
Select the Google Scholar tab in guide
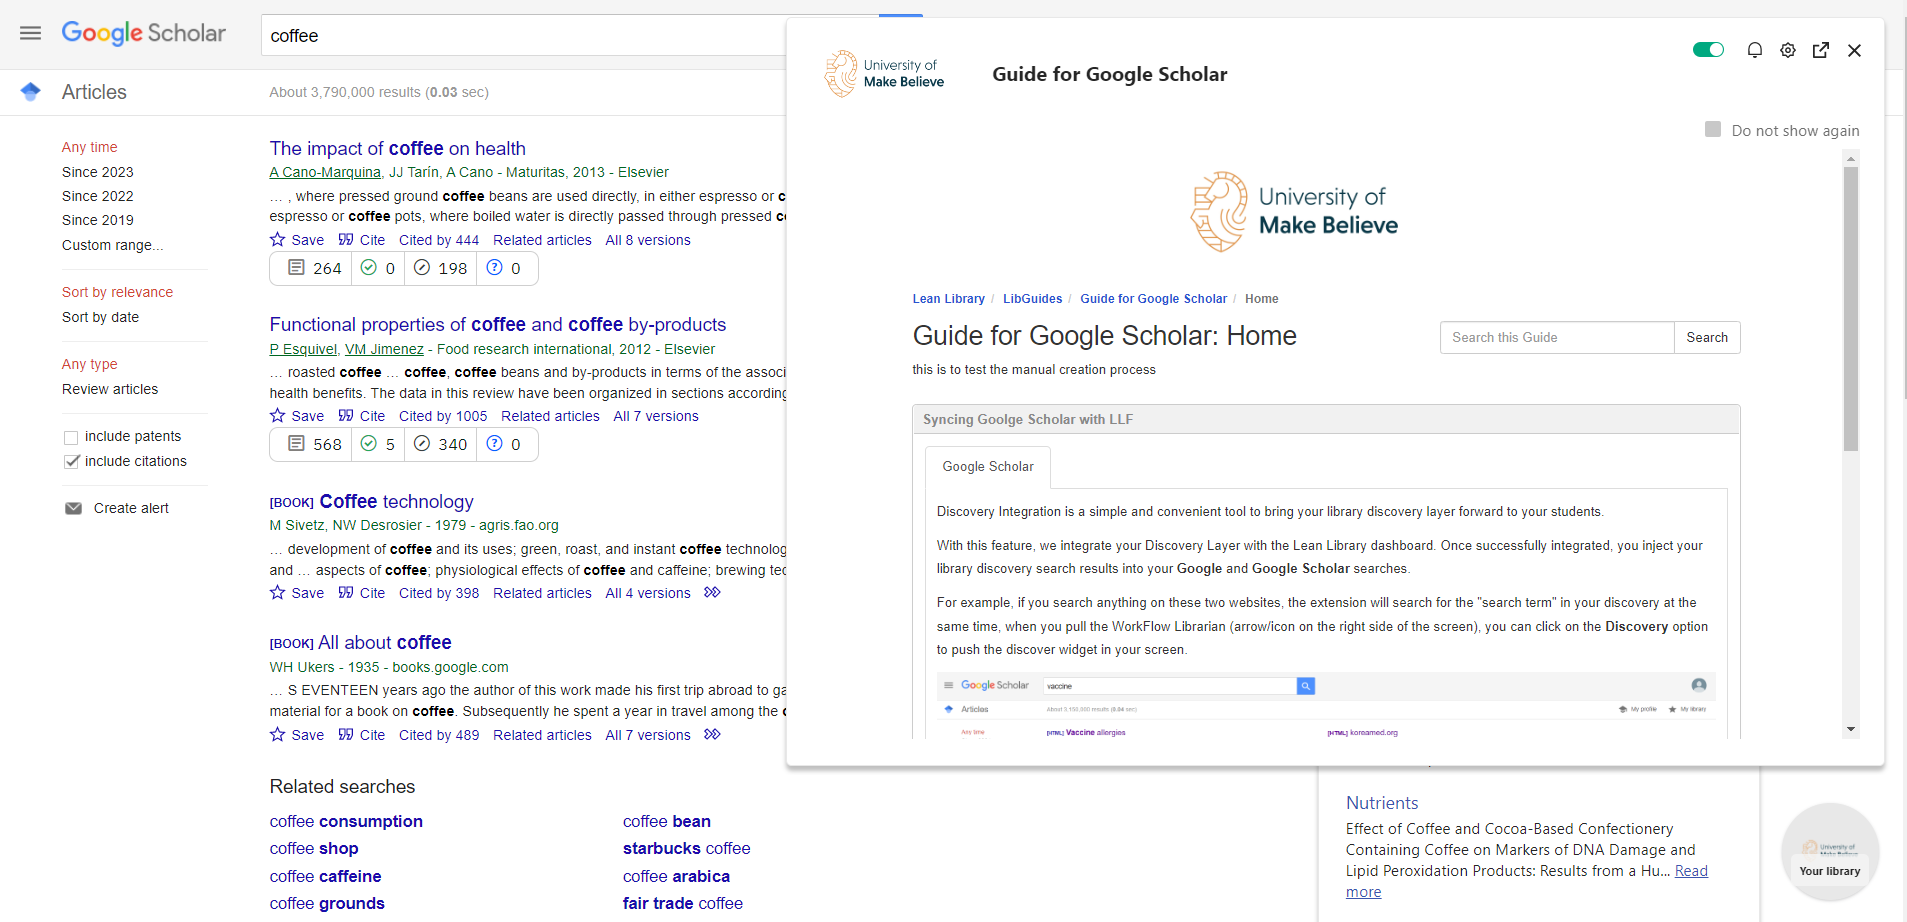(988, 467)
